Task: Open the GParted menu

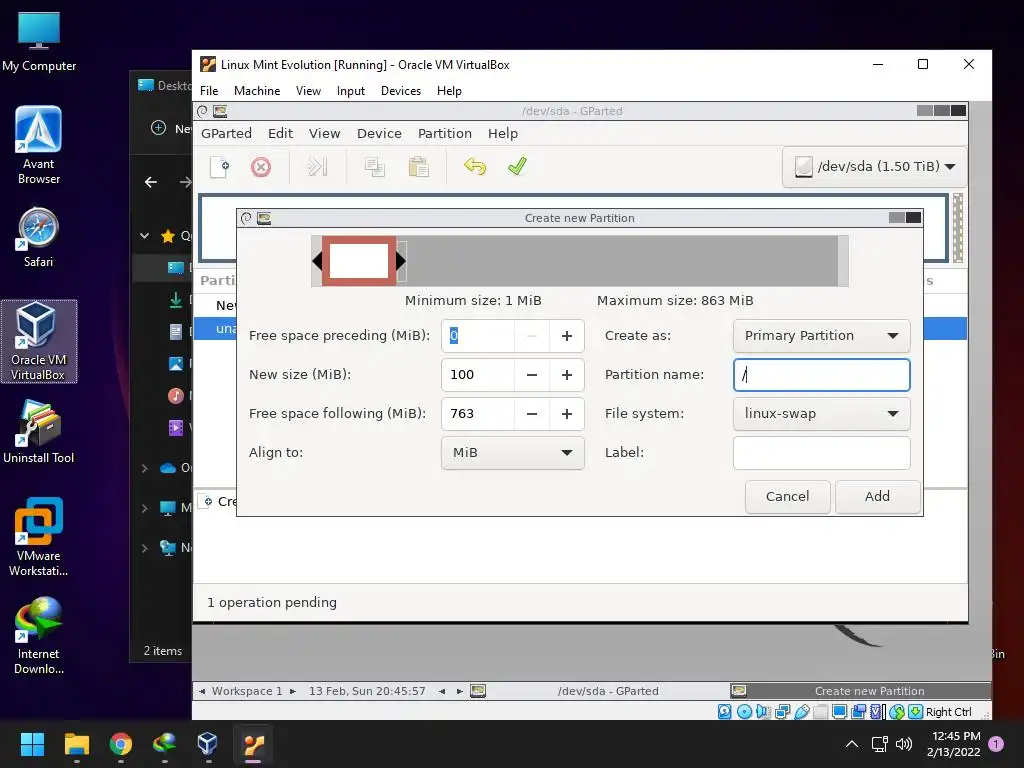Action: click(x=226, y=133)
